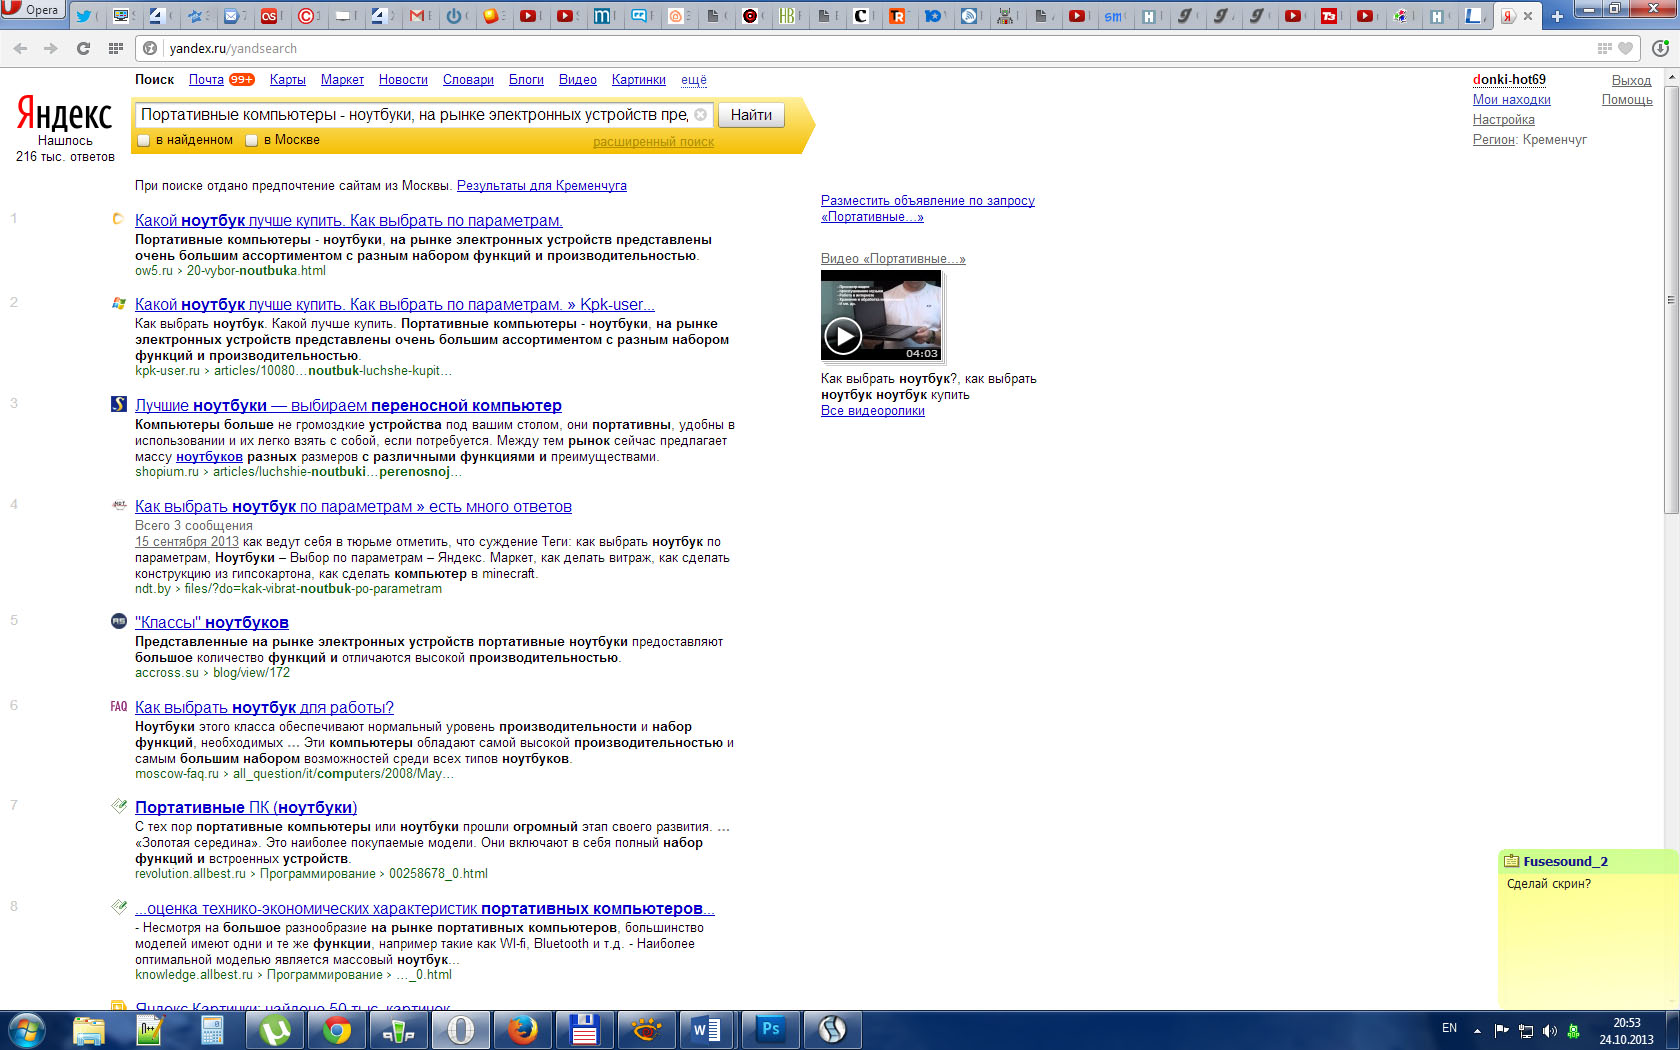1680x1050 pixels.
Task: Click the Выход logout link
Action: coord(1632,80)
